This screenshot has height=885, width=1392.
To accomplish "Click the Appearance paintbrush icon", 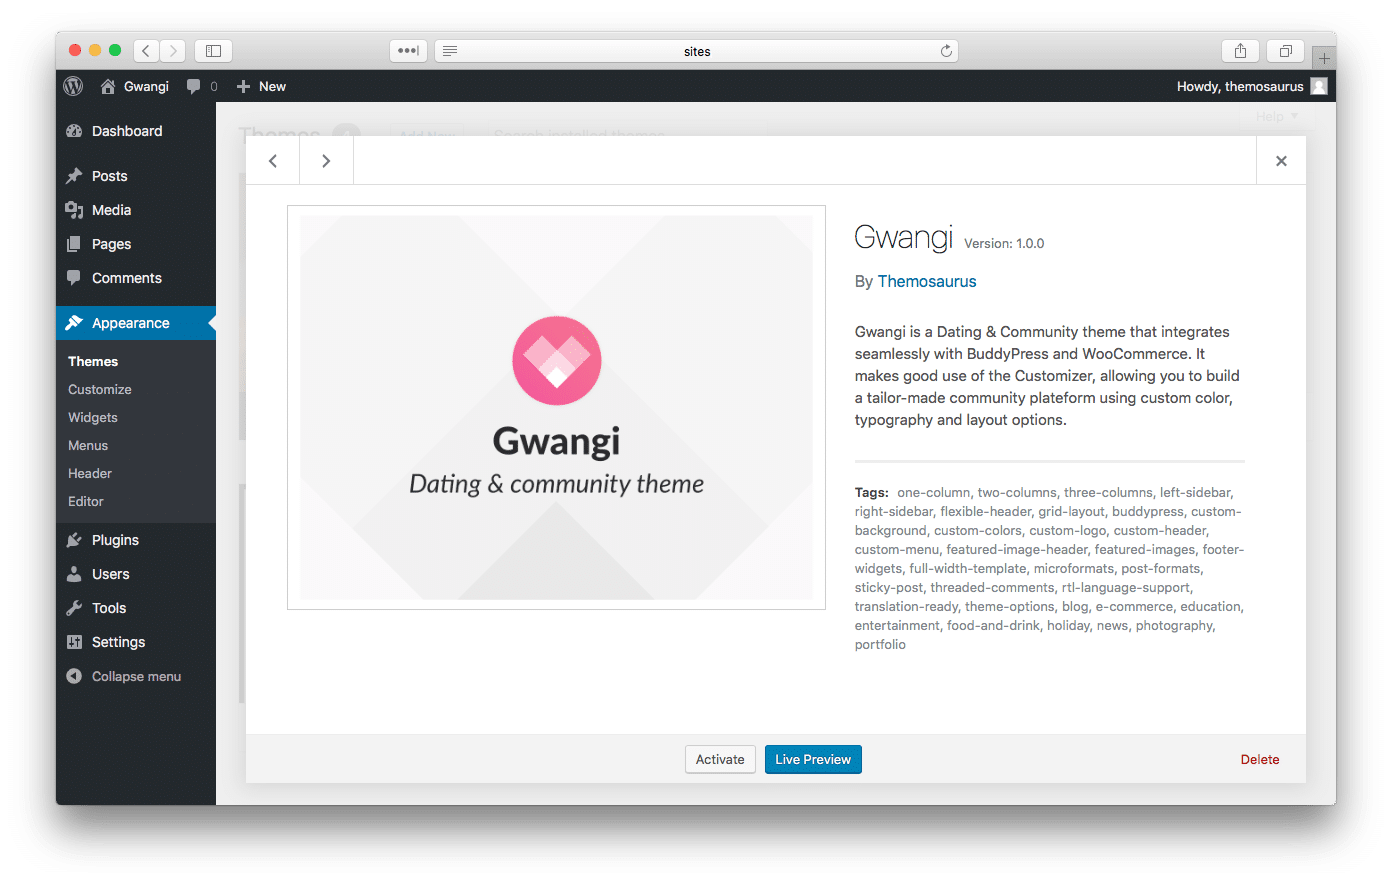I will click(74, 323).
